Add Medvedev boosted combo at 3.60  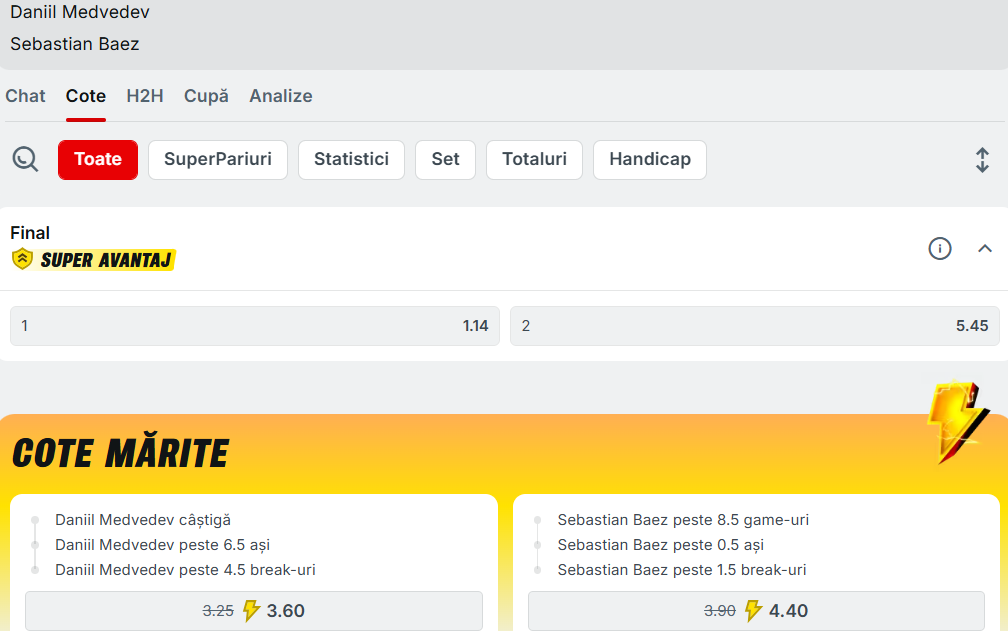[x=254, y=610]
